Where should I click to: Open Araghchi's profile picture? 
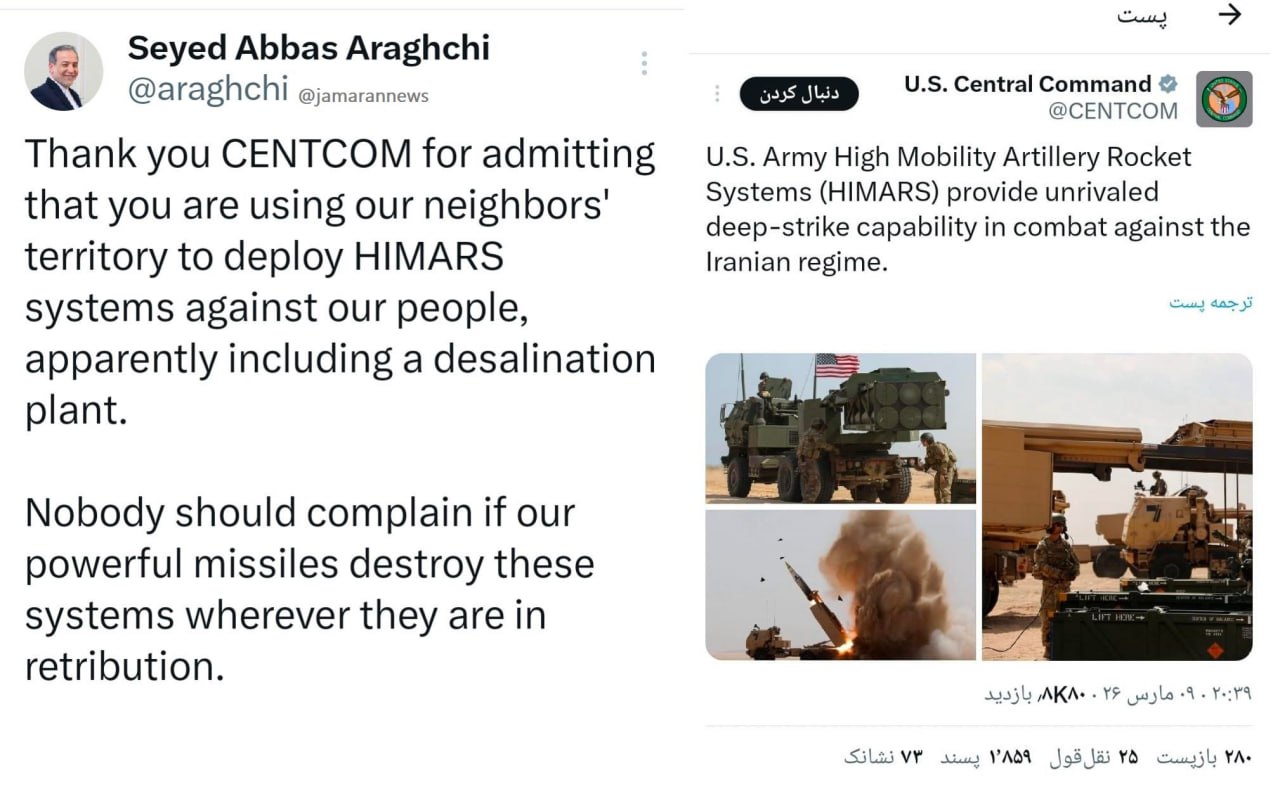[63, 71]
